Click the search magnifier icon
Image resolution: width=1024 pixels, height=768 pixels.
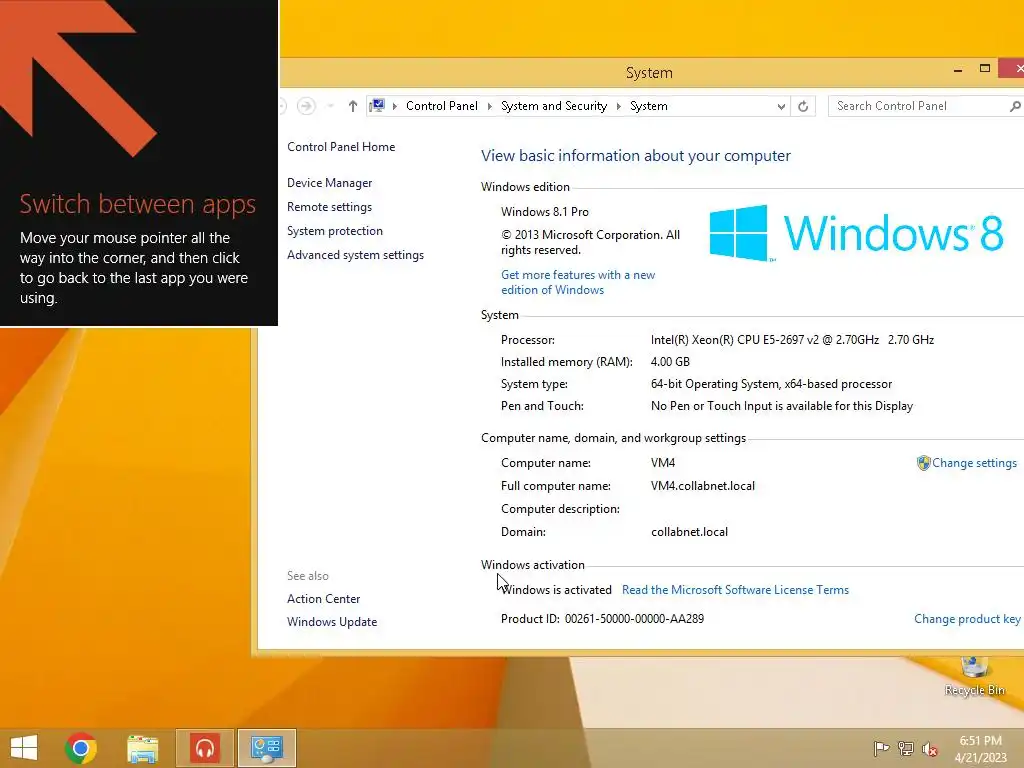pos(1014,106)
